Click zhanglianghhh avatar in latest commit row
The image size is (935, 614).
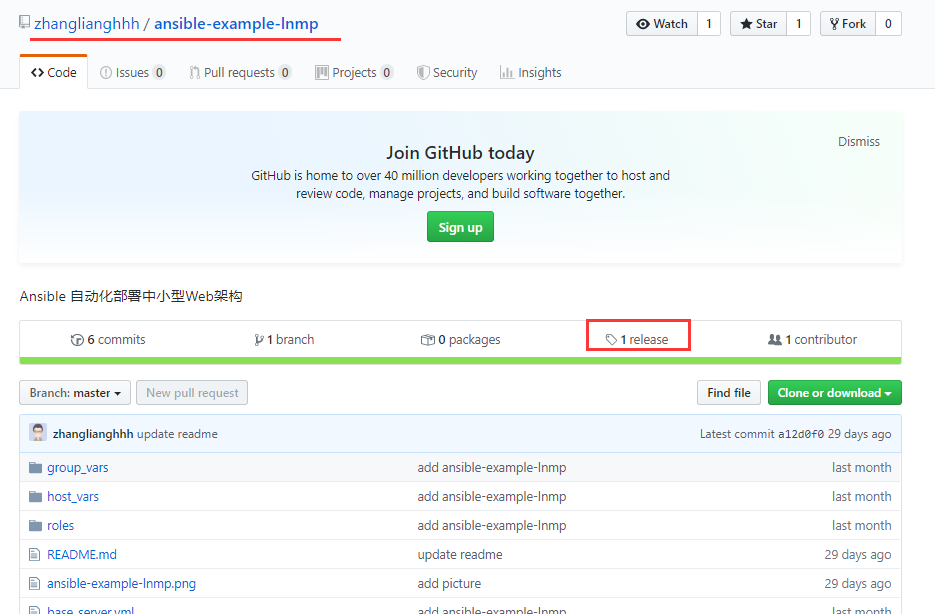click(38, 433)
